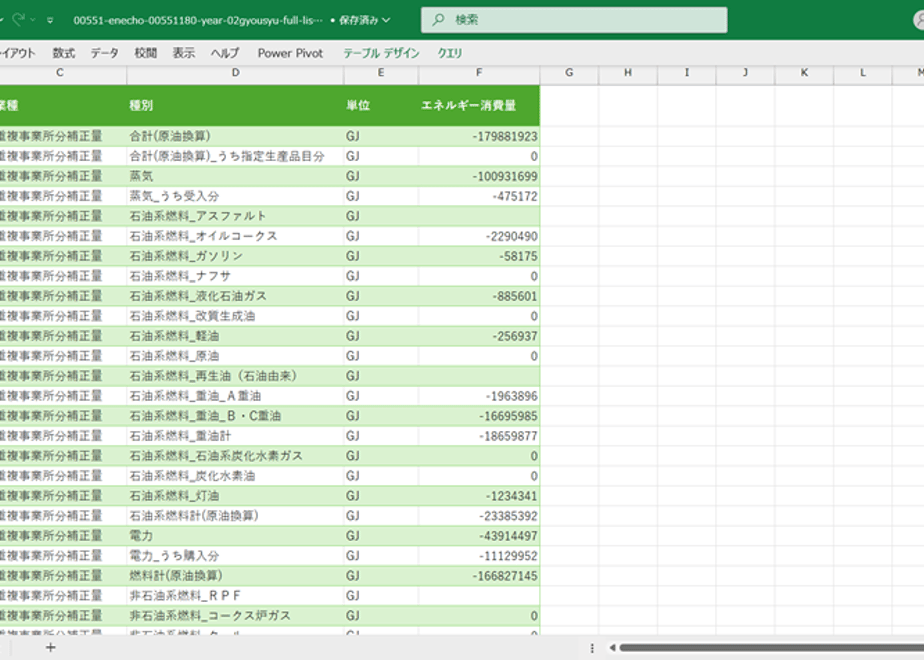Select the cell 石油系燃料_石油系炭化水素ガス

point(235,456)
